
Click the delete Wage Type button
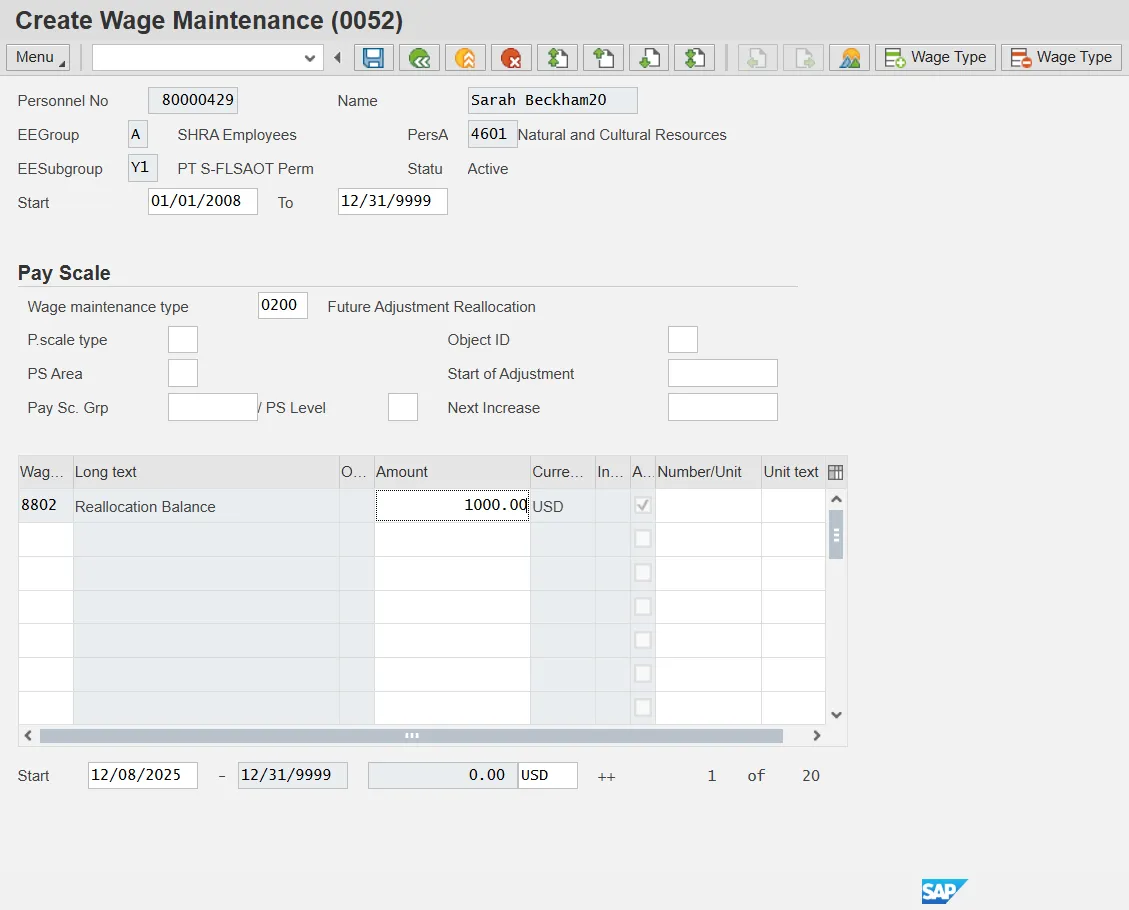[x=1061, y=58]
